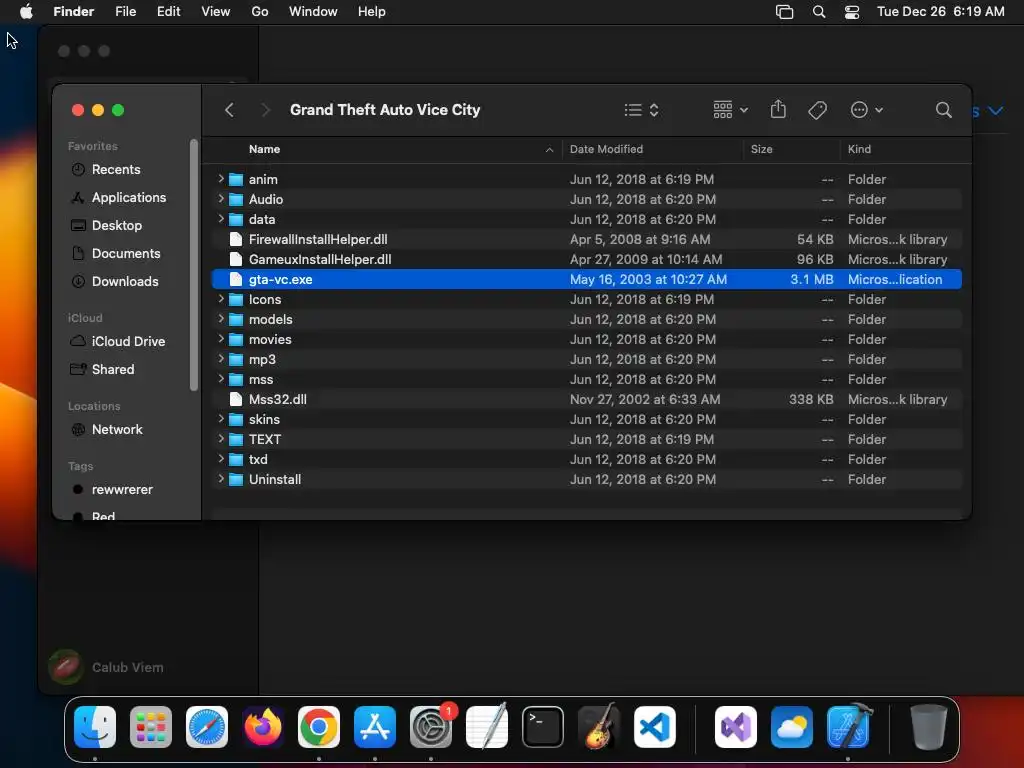
Task: Launch GarageBand from the Dock
Action: coord(599,726)
